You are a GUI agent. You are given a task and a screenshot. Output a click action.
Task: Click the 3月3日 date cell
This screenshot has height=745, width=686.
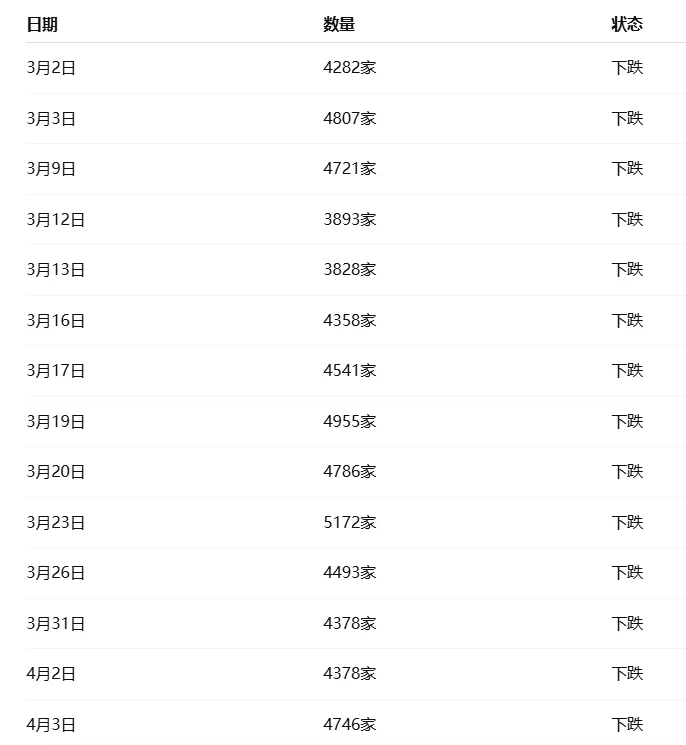click(x=51, y=118)
